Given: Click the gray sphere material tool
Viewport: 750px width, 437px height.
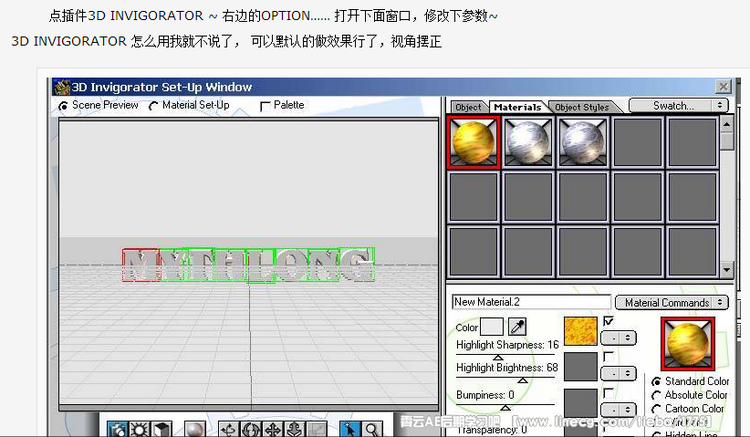Looking at the screenshot, I should (195, 429).
